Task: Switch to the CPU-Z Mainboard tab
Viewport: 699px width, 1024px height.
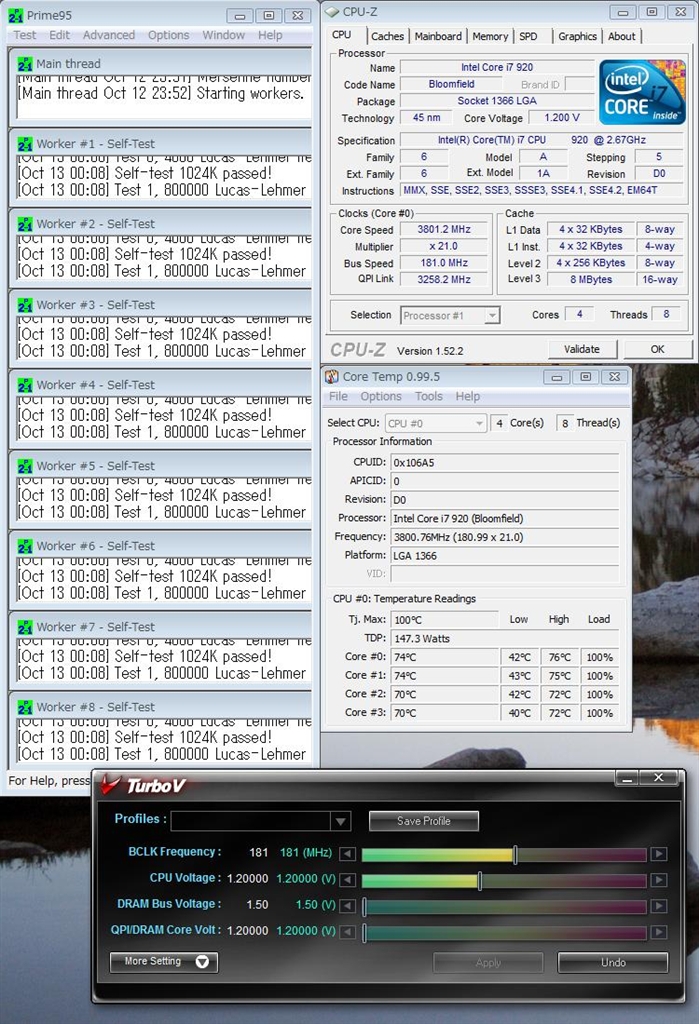Action: 438,37
